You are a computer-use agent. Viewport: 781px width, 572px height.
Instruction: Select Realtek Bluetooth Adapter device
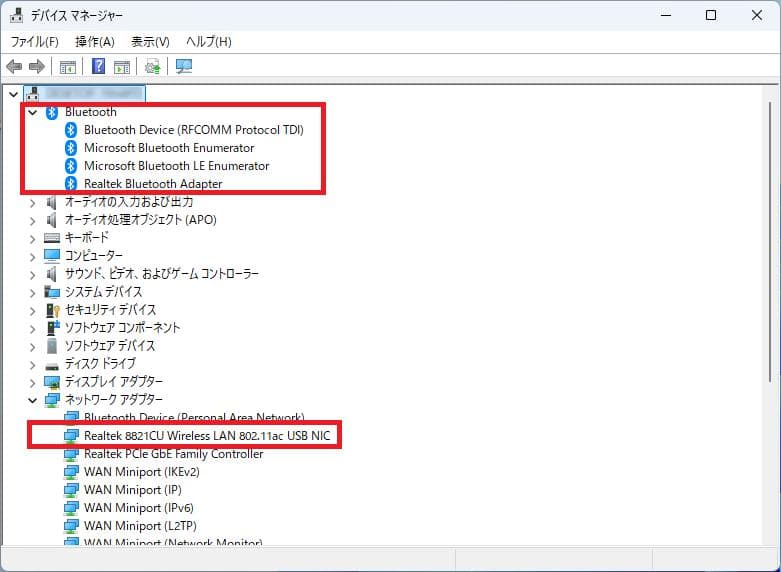point(152,184)
